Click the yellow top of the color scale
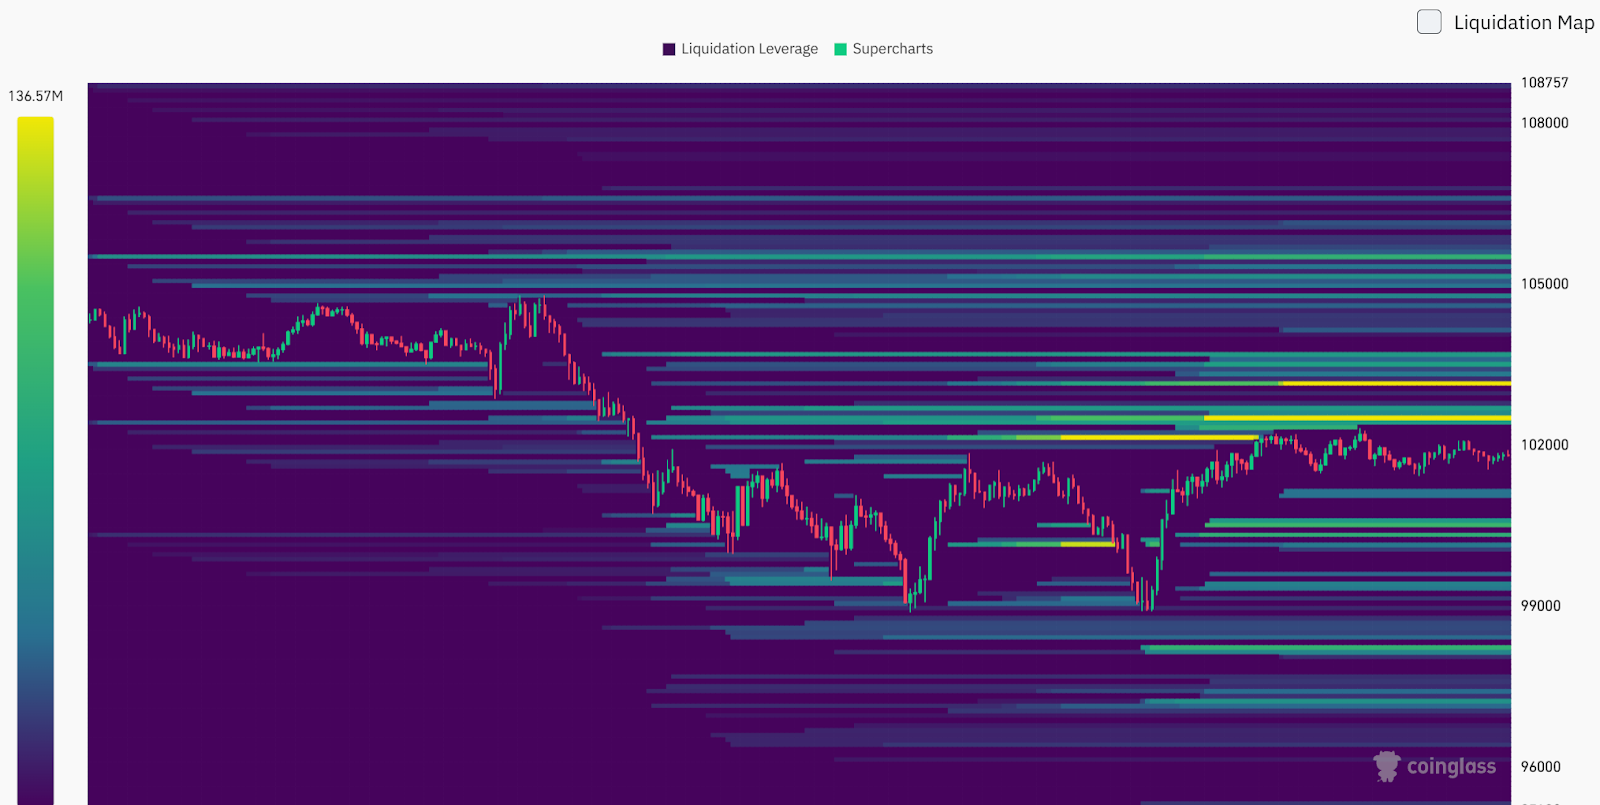 tap(35, 125)
